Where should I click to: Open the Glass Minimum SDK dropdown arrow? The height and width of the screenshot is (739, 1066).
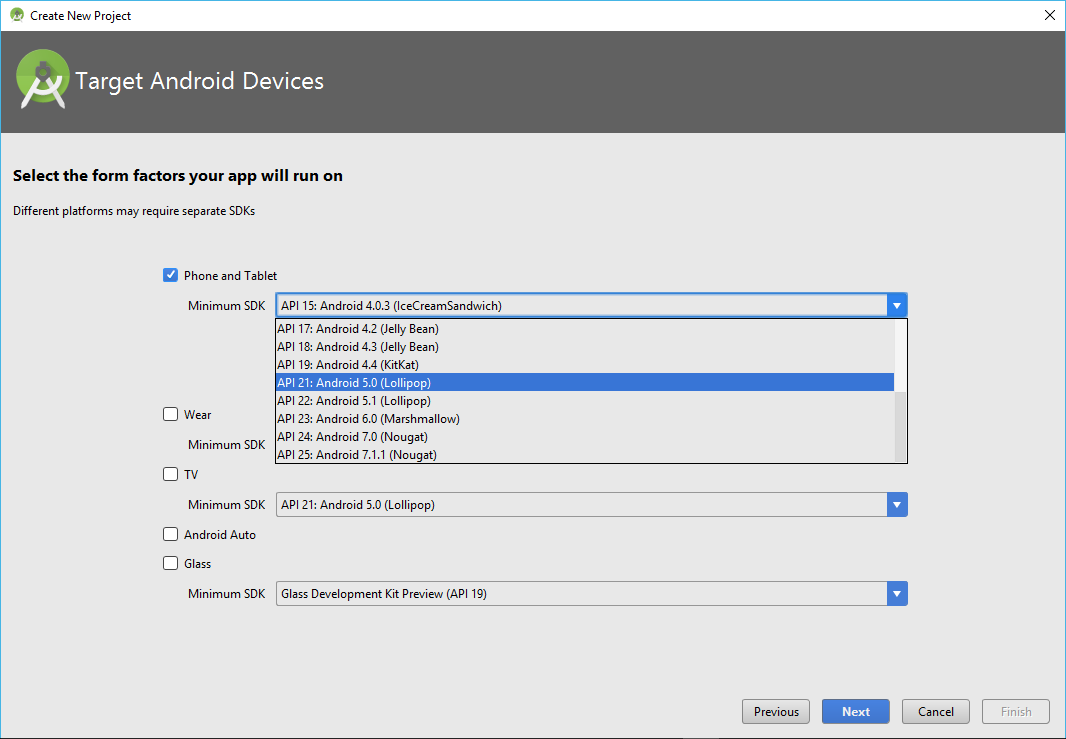tap(897, 594)
